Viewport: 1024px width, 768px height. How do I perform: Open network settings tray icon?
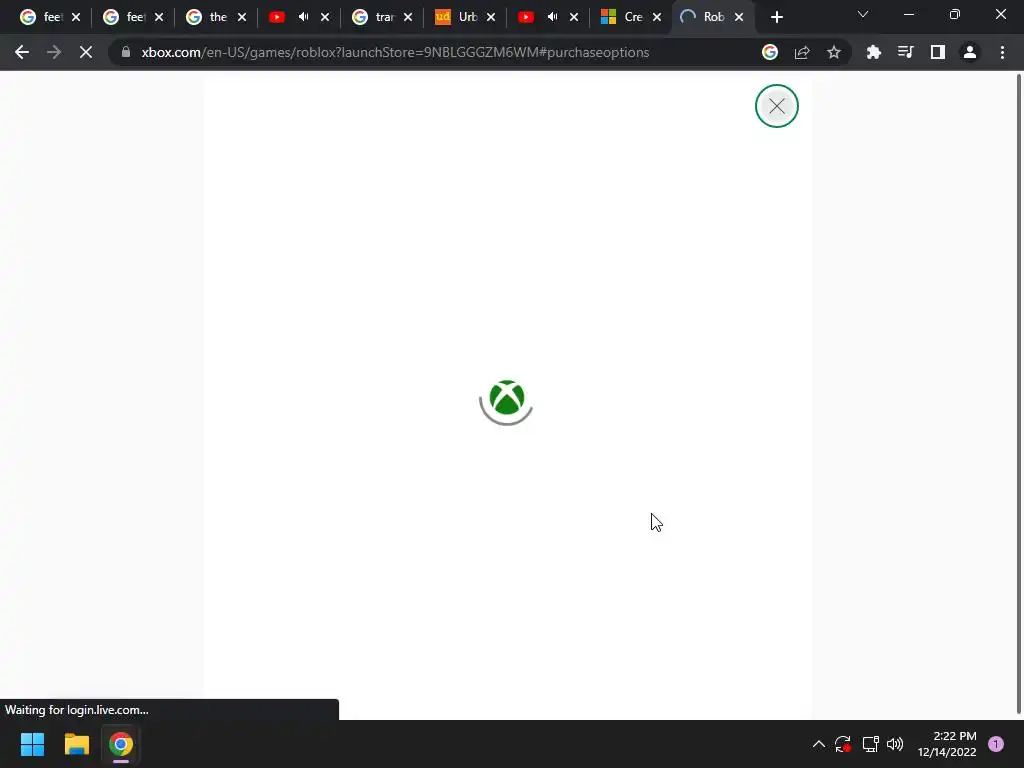870,744
